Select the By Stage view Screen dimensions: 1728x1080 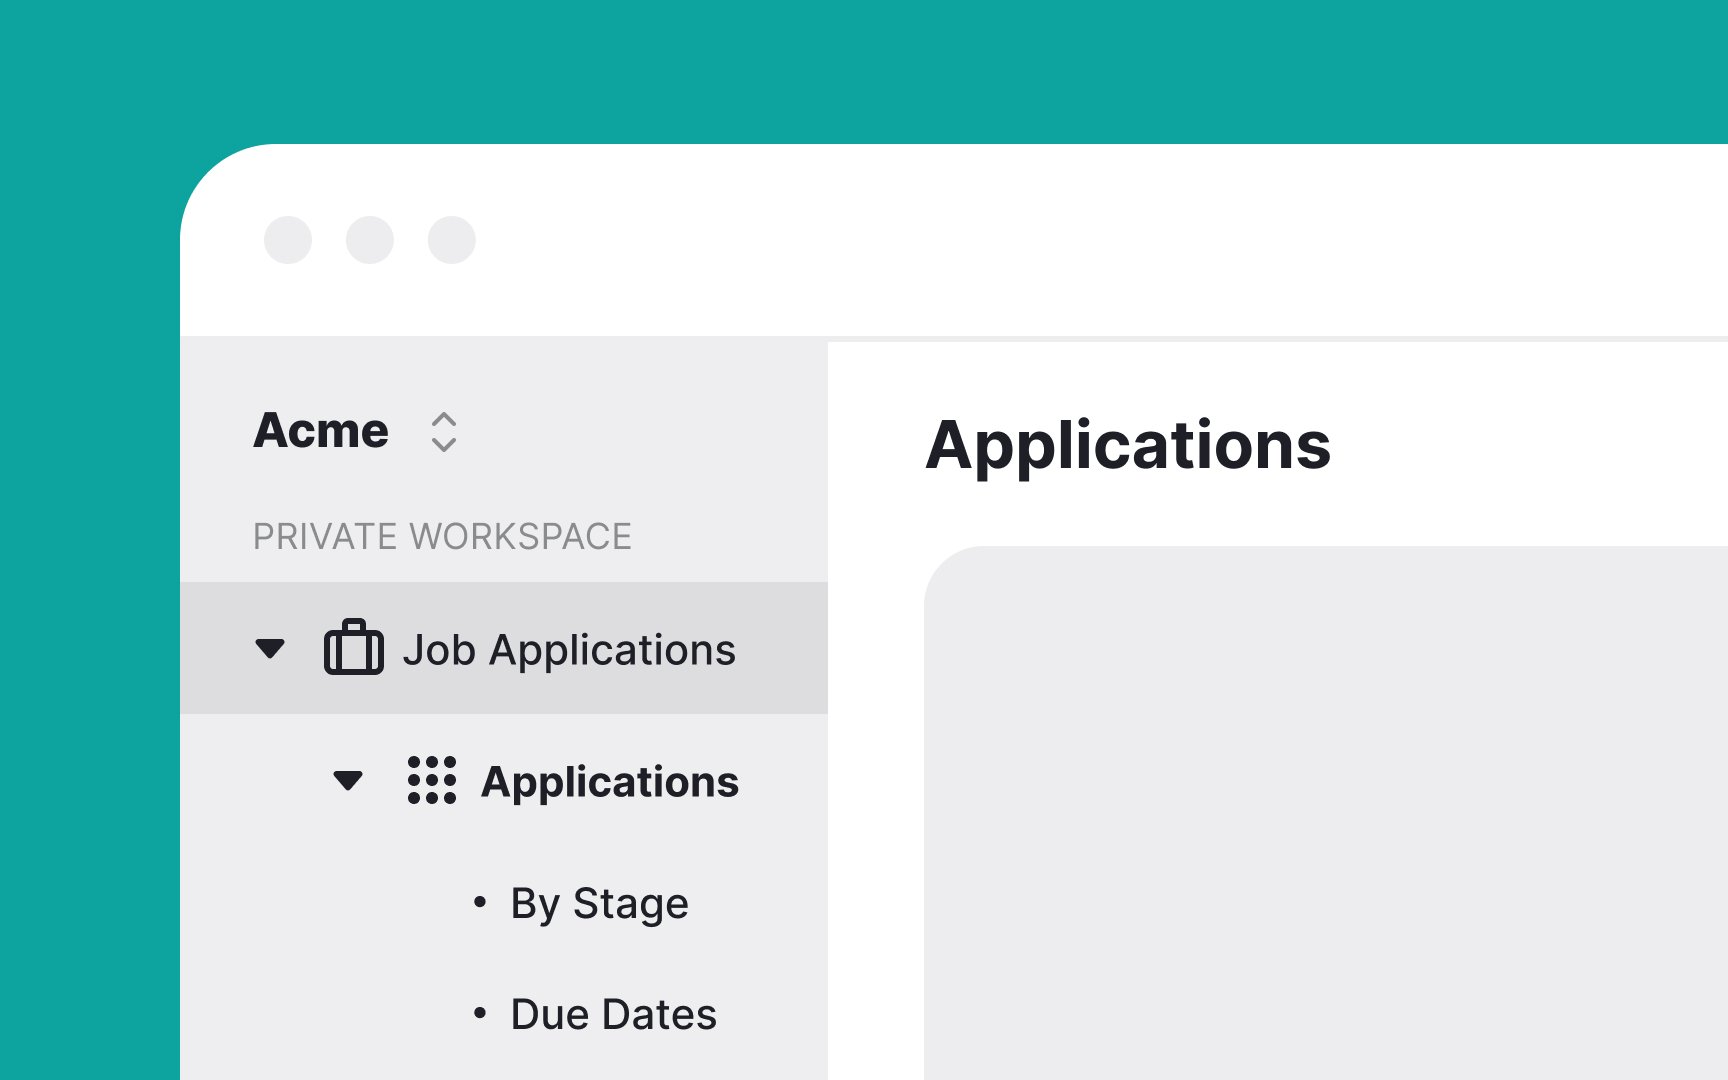tap(599, 903)
